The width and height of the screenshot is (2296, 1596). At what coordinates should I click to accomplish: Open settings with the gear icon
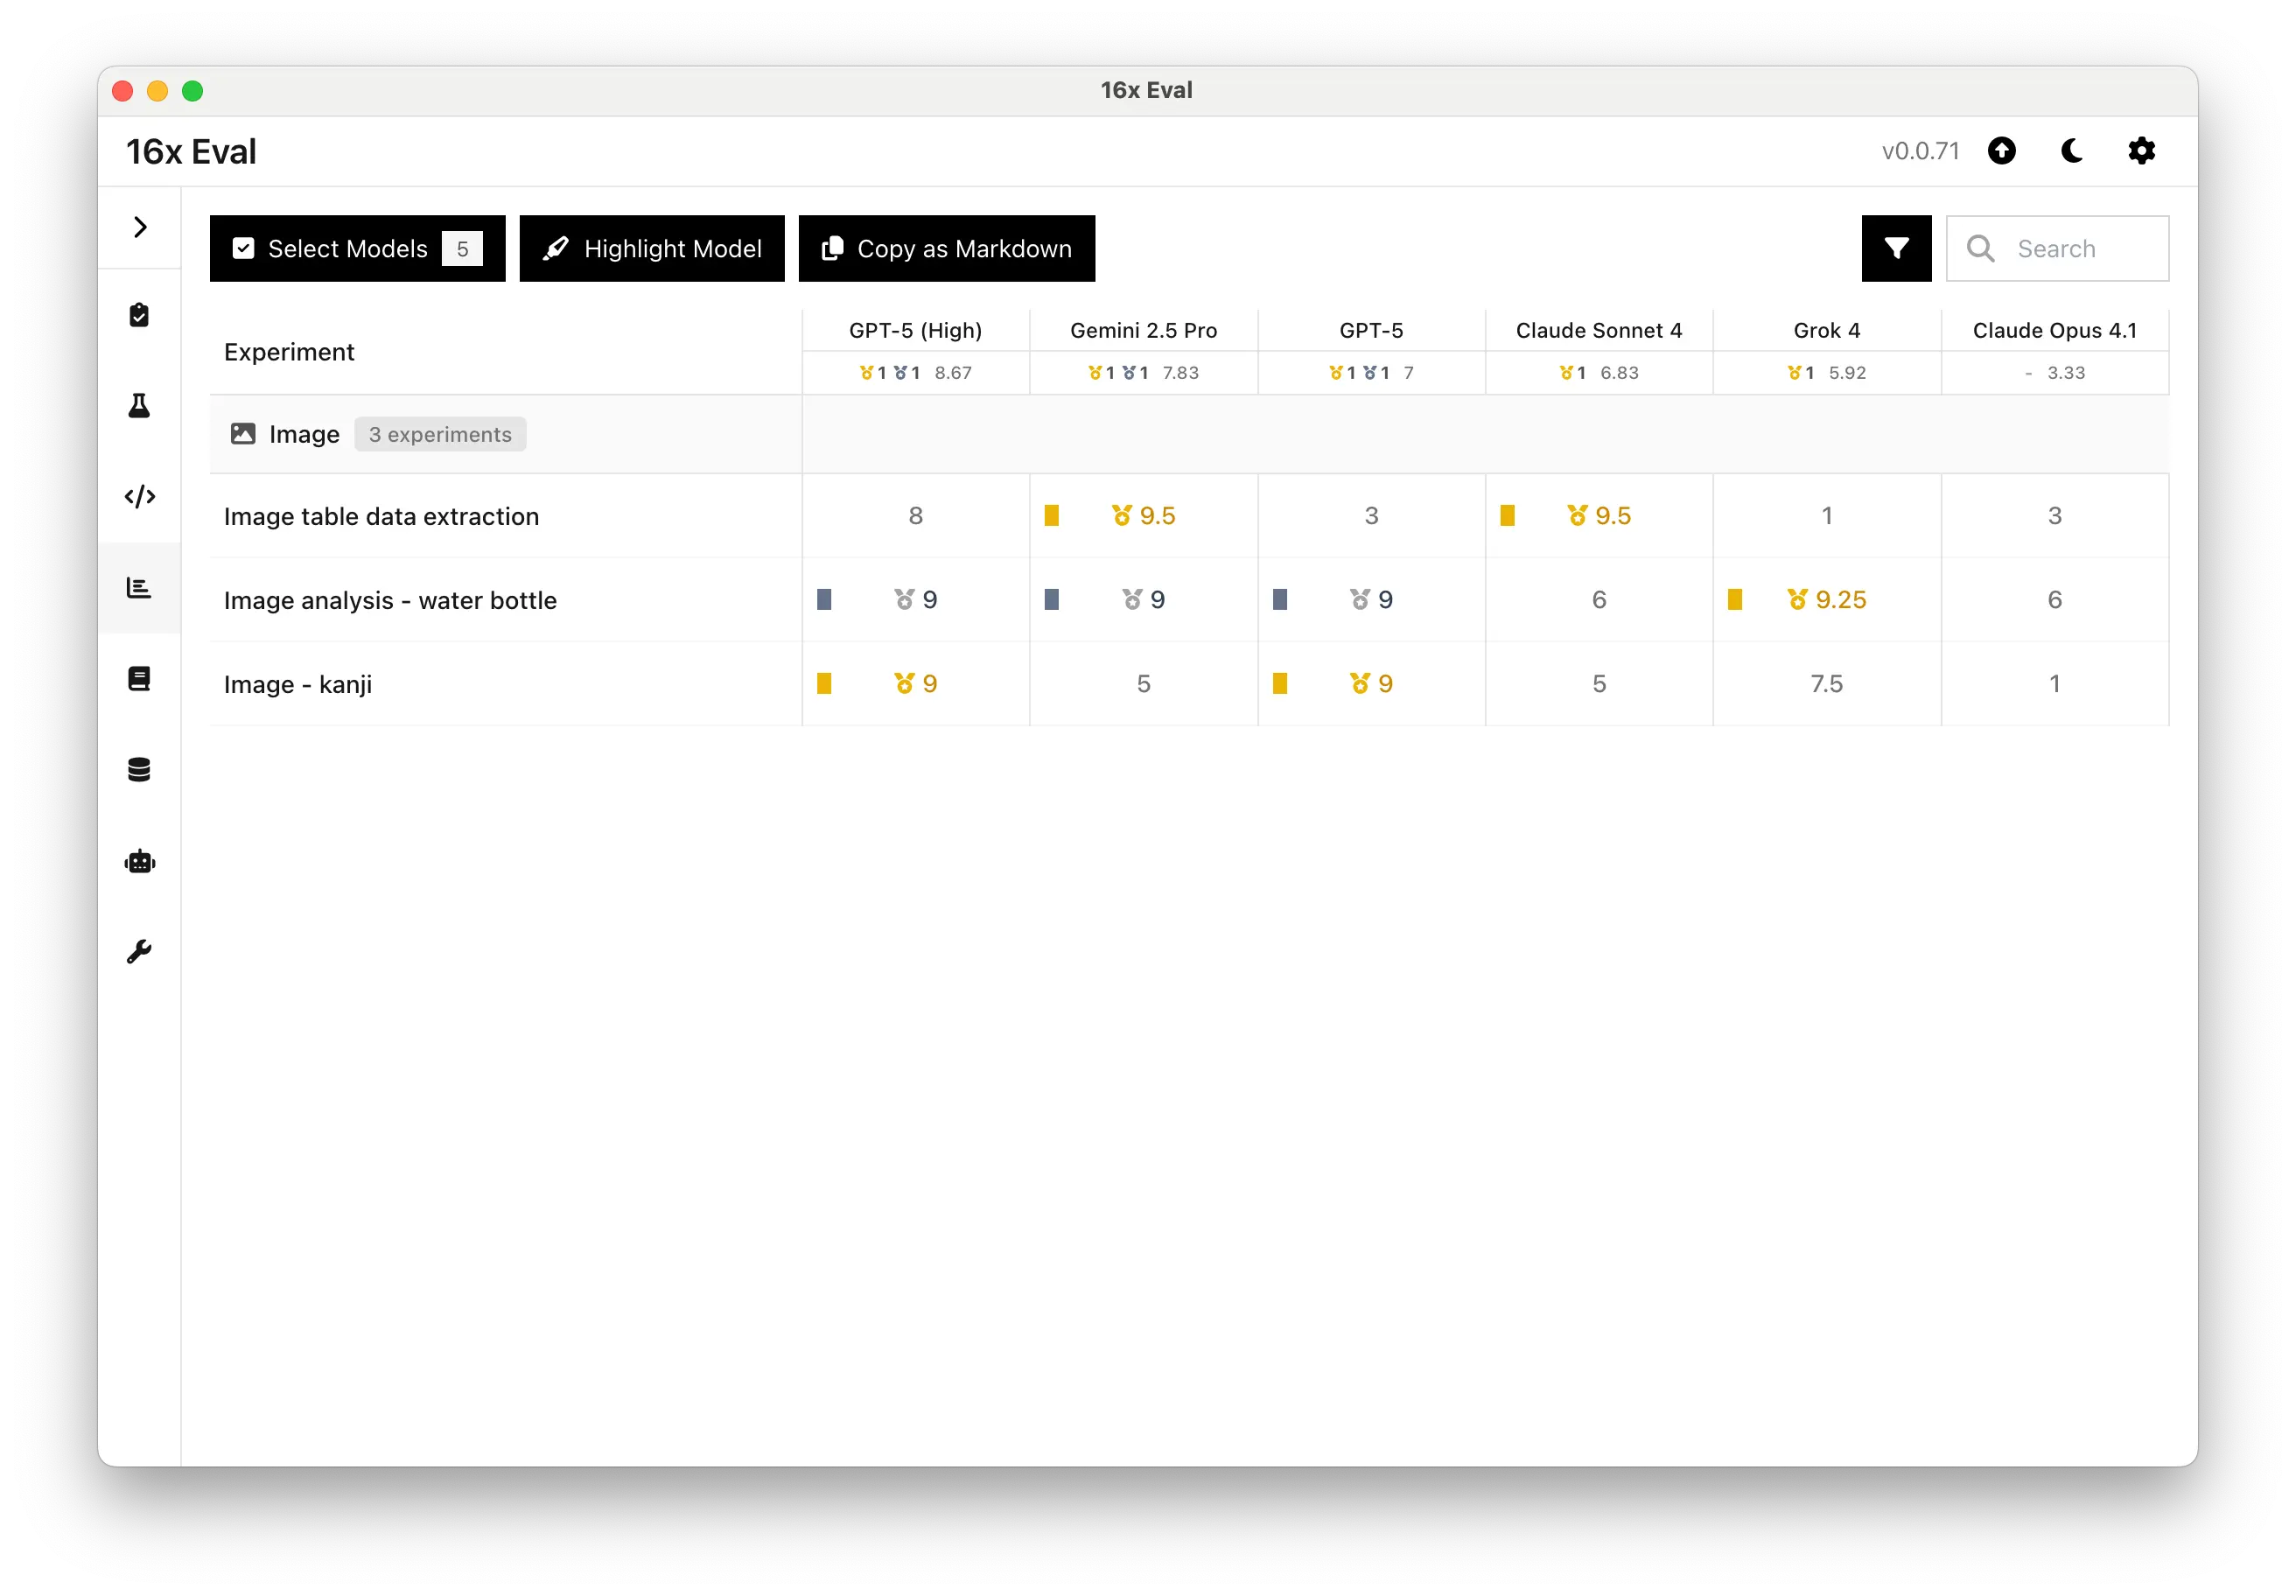[x=2141, y=151]
